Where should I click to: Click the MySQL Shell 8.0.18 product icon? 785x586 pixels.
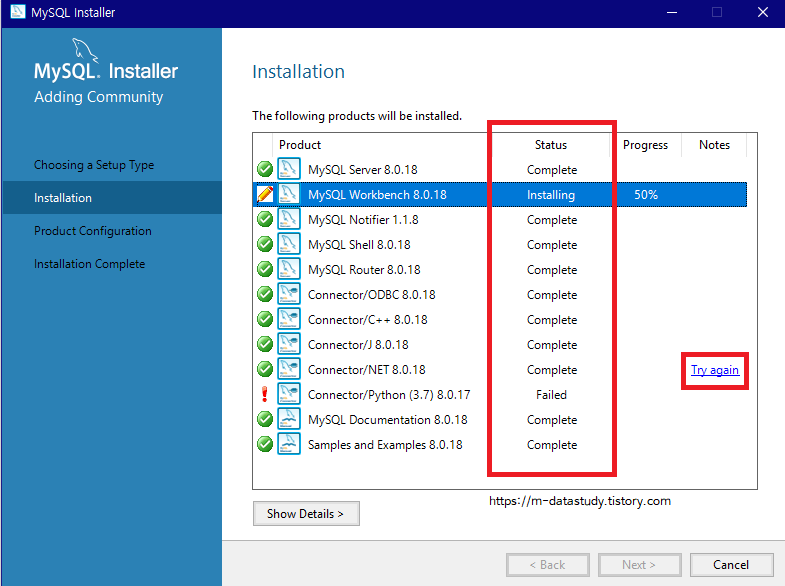tap(289, 244)
